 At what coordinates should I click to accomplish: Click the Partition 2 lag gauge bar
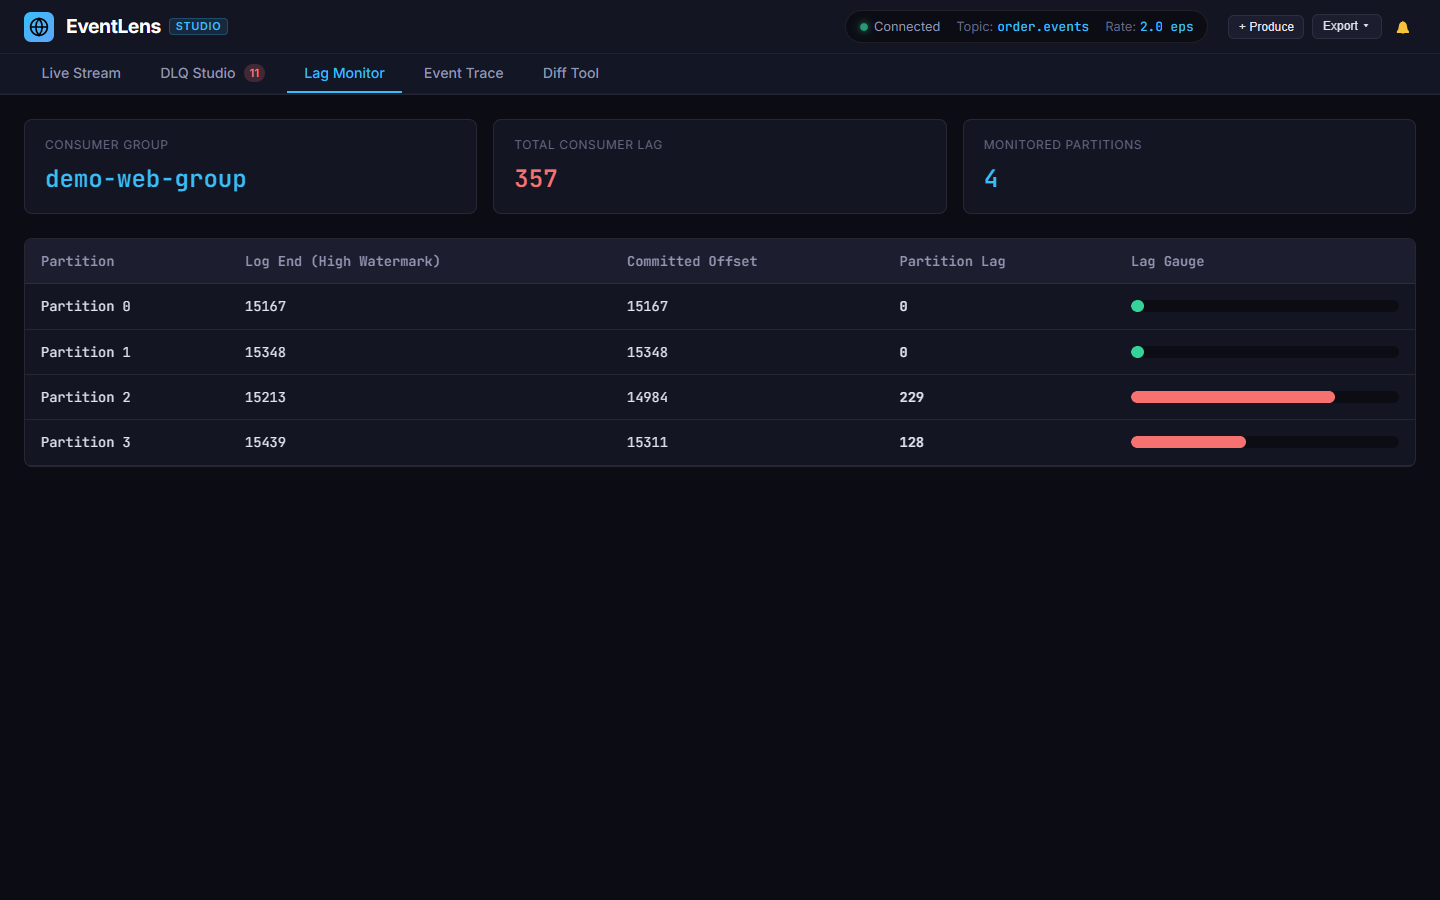[1265, 397]
